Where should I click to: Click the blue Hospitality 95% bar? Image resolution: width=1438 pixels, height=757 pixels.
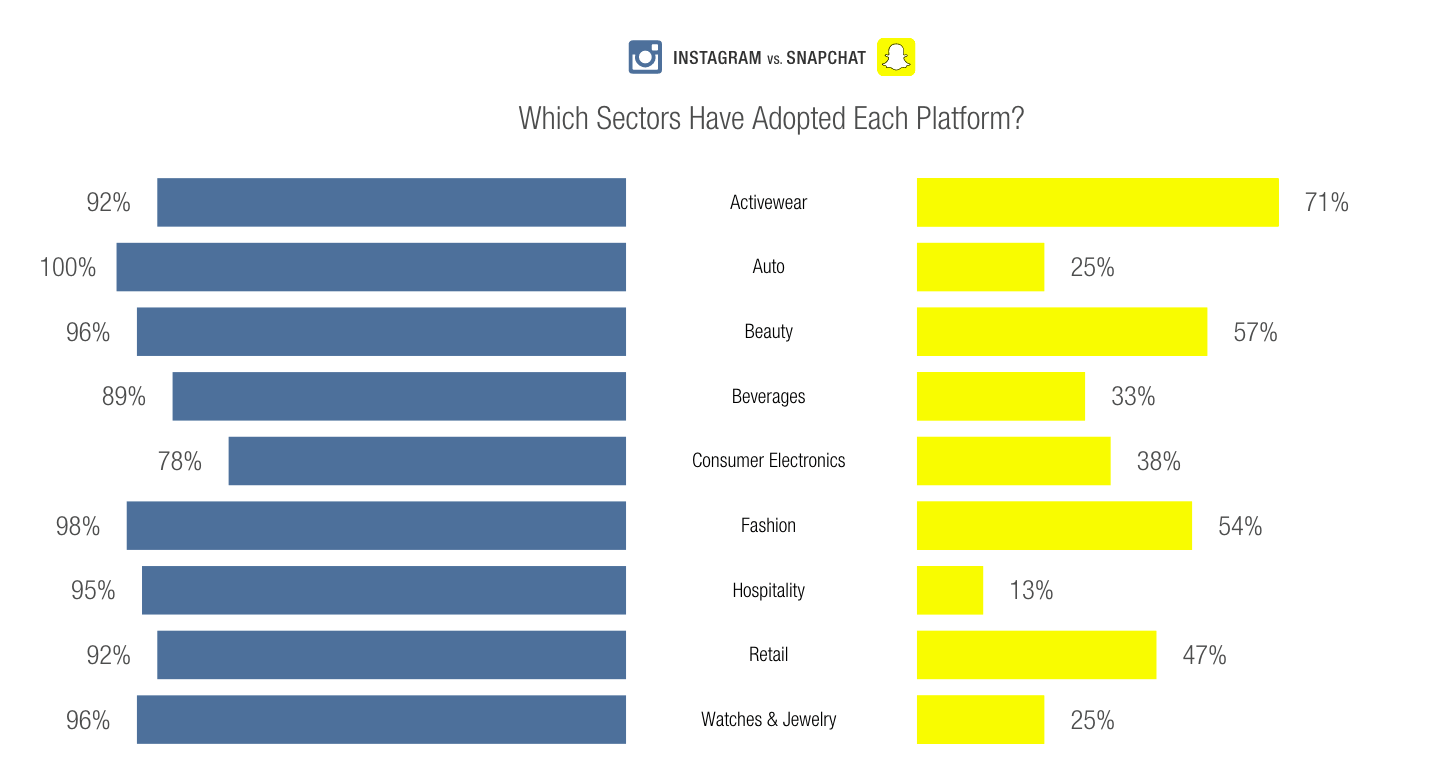click(384, 590)
